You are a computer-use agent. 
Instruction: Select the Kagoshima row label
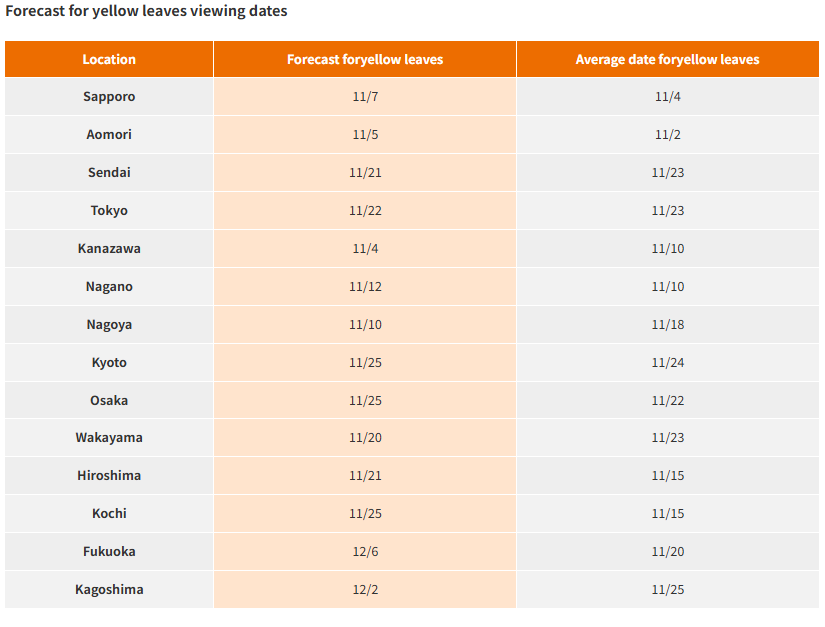pyautogui.click(x=109, y=590)
